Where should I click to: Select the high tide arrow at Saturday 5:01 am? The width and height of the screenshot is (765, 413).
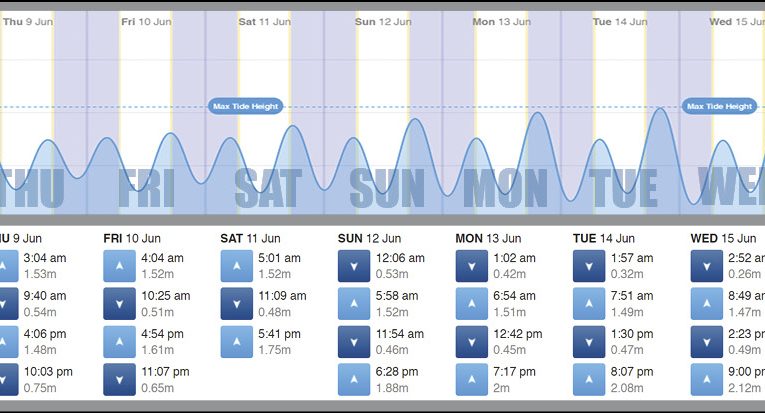(236, 265)
